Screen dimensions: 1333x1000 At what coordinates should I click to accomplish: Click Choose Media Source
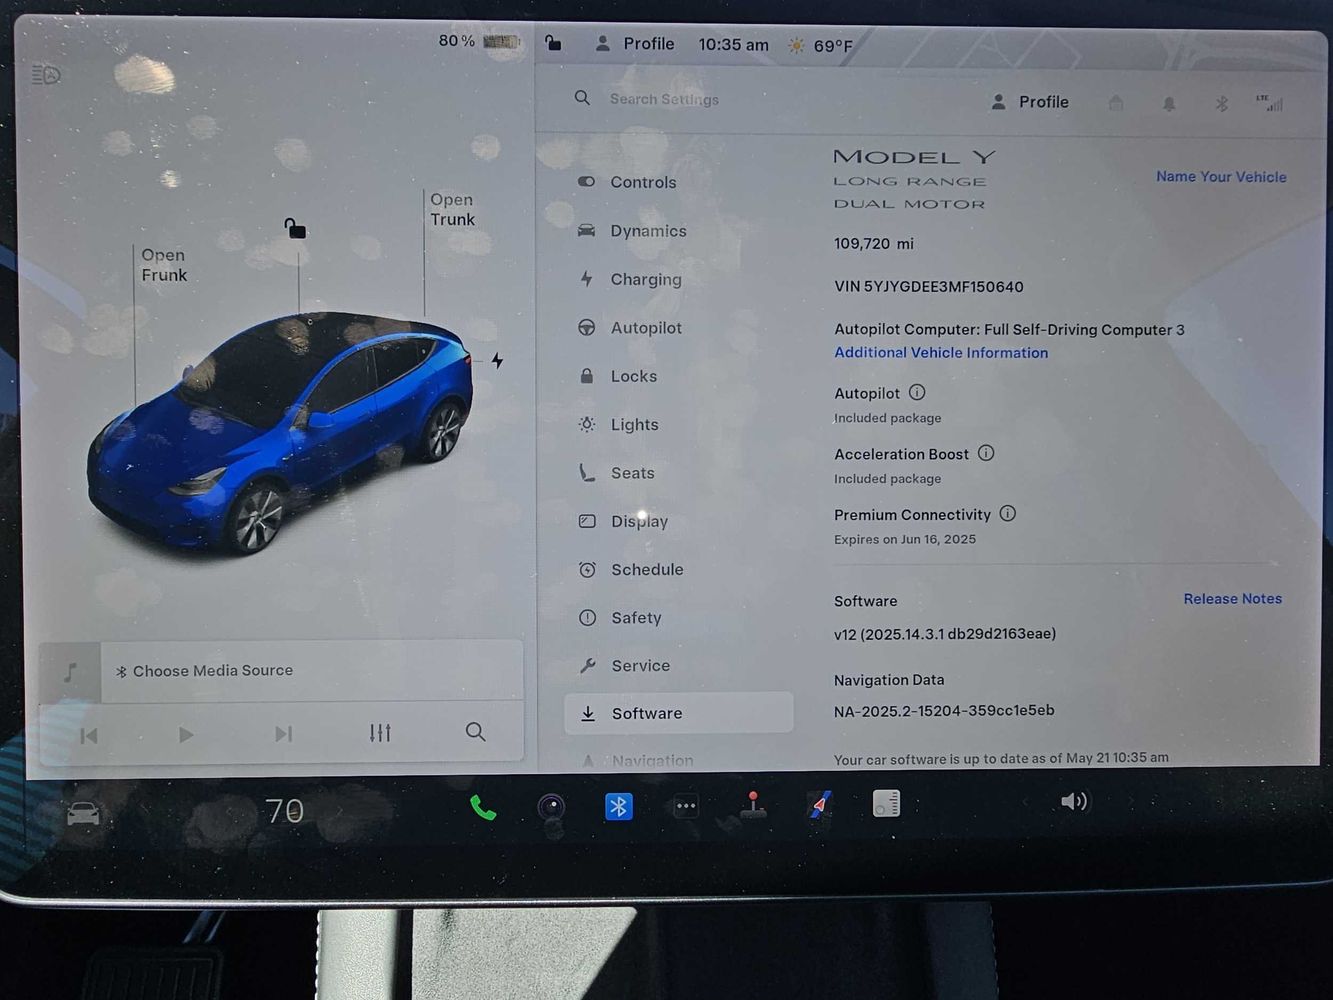point(204,671)
